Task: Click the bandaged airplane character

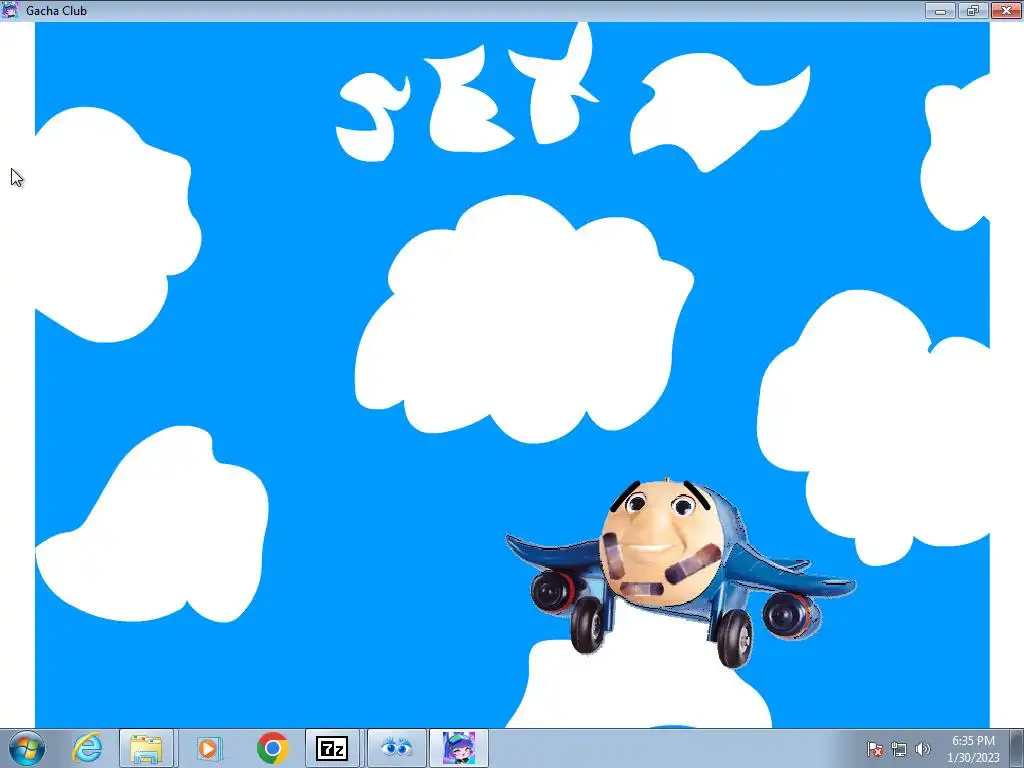Action: coord(679,571)
